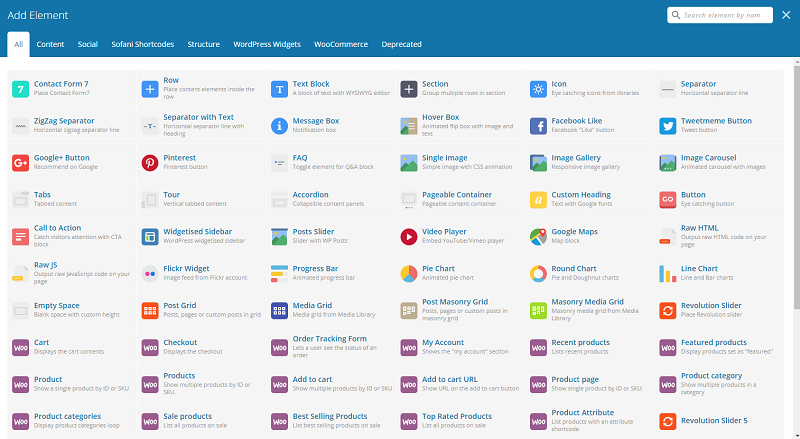
Task: Select the Round Chart donut icon
Action: [538, 274]
